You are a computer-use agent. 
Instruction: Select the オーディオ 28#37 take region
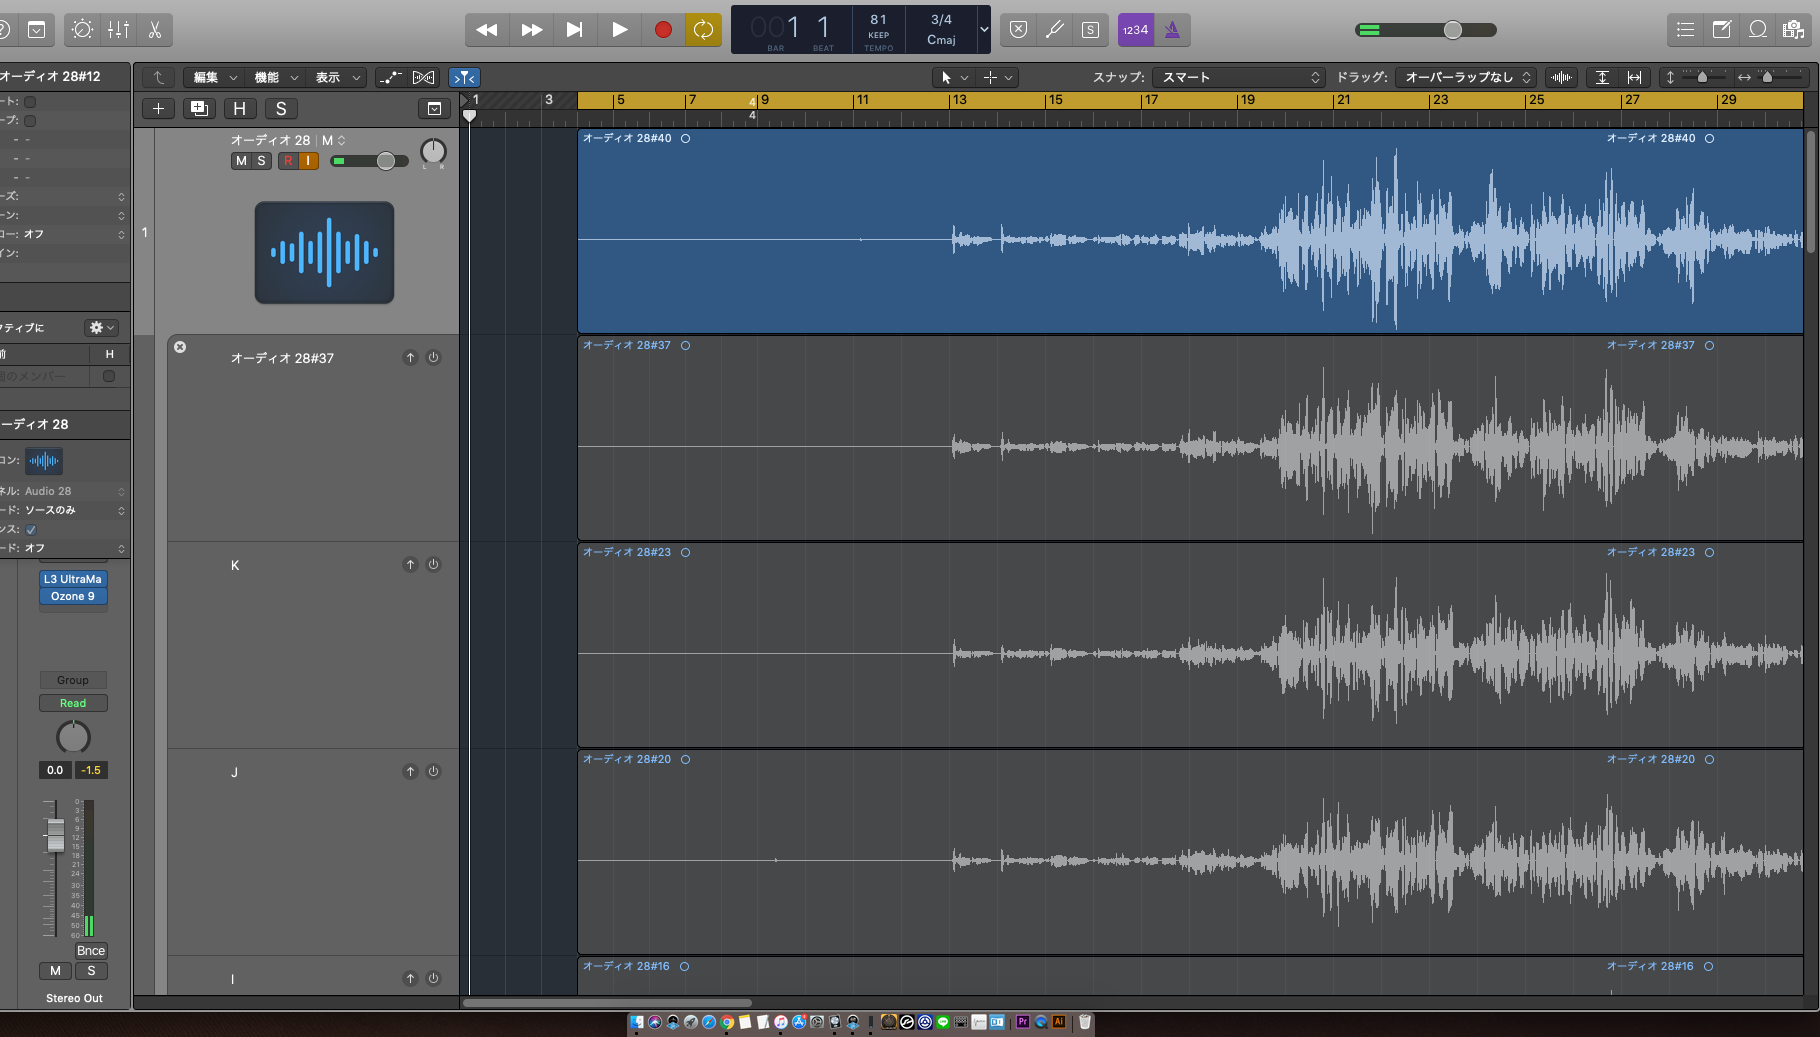[x=1190, y=440]
